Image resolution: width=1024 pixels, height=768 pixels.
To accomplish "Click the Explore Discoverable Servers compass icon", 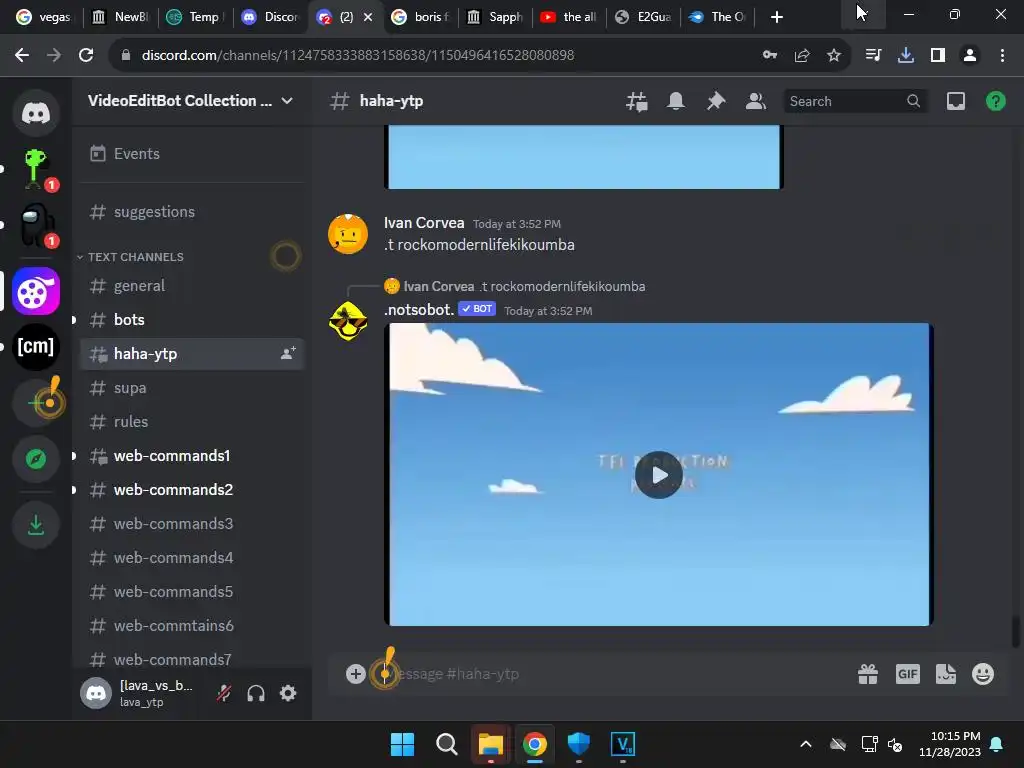I will coord(36,459).
